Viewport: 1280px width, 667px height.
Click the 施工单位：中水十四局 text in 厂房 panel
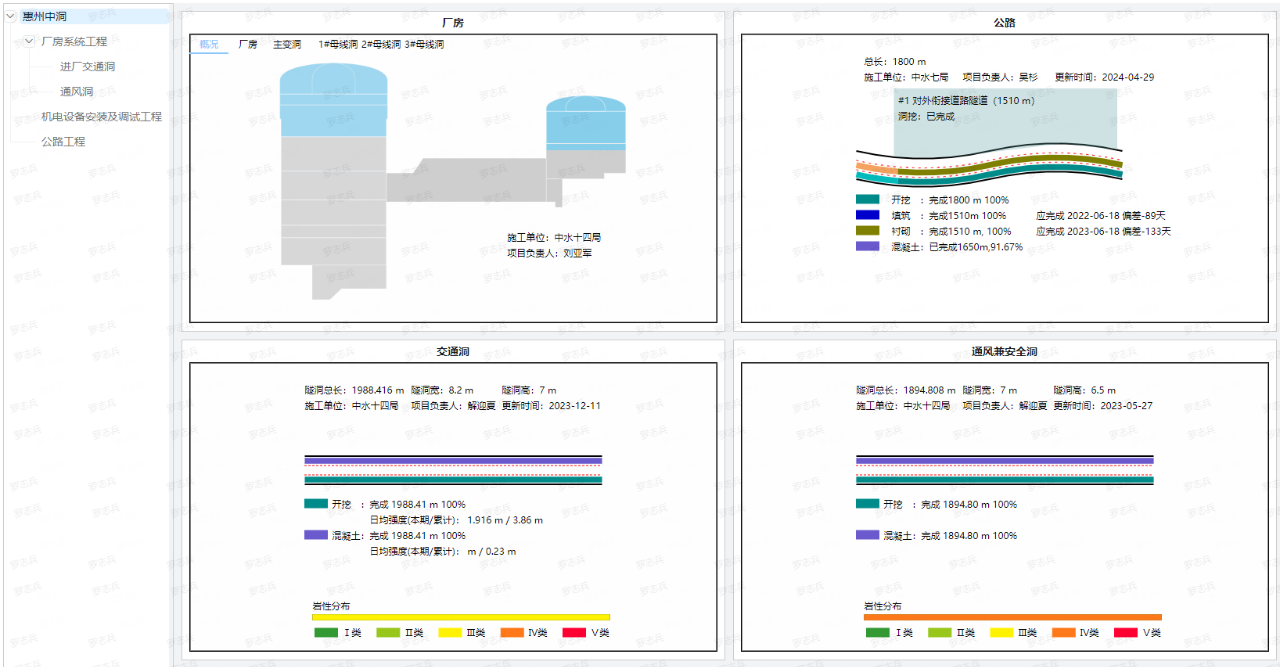(x=554, y=238)
